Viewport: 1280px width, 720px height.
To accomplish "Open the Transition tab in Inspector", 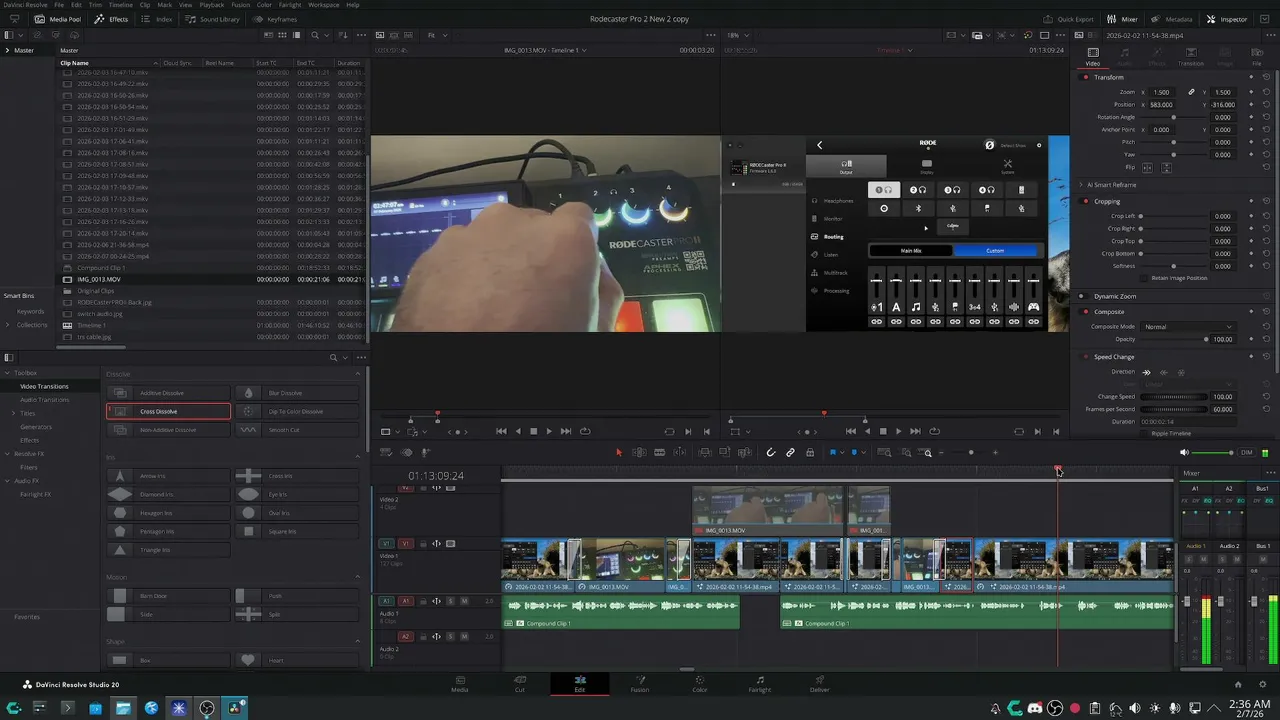I will [1191, 57].
